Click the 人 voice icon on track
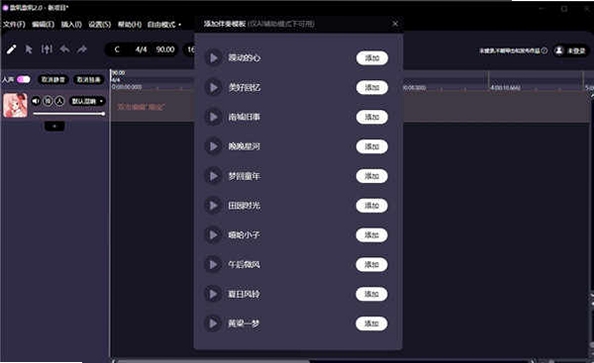Screen dimensions: 594x363 coord(59,101)
